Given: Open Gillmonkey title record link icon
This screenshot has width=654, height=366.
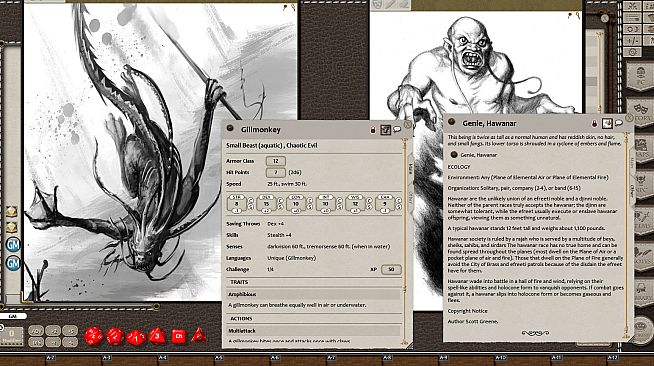Looking at the screenshot, I should (x=230, y=129).
